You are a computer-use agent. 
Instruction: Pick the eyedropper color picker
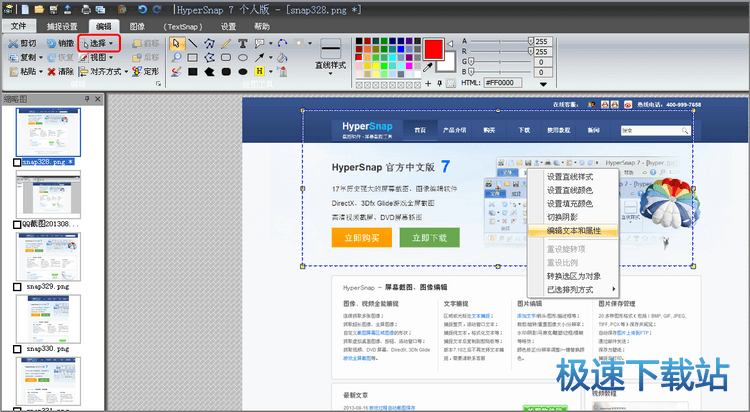point(428,67)
